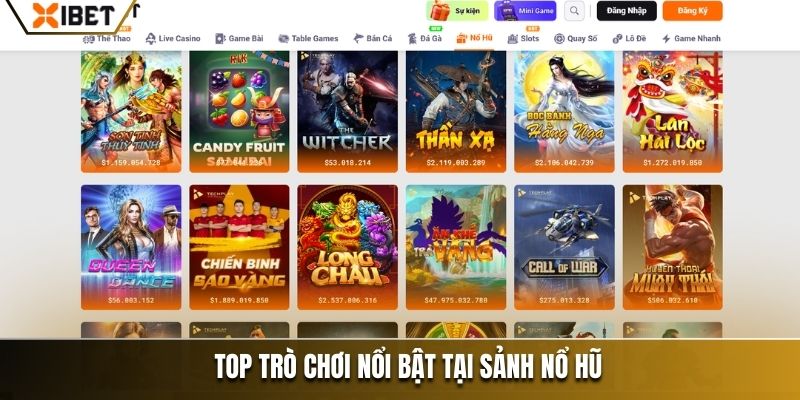The width and height of the screenshot is (800, 400).
Task: Go to the Game Nhanh section
Action: point(691,38)
